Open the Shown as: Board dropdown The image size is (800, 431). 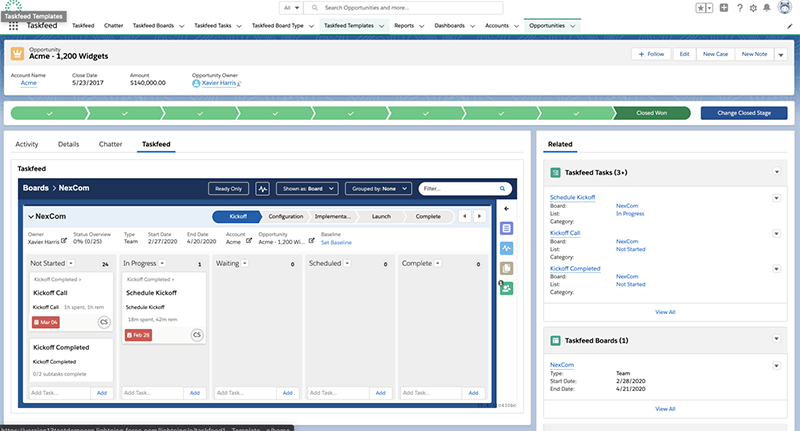click(307, 189)
